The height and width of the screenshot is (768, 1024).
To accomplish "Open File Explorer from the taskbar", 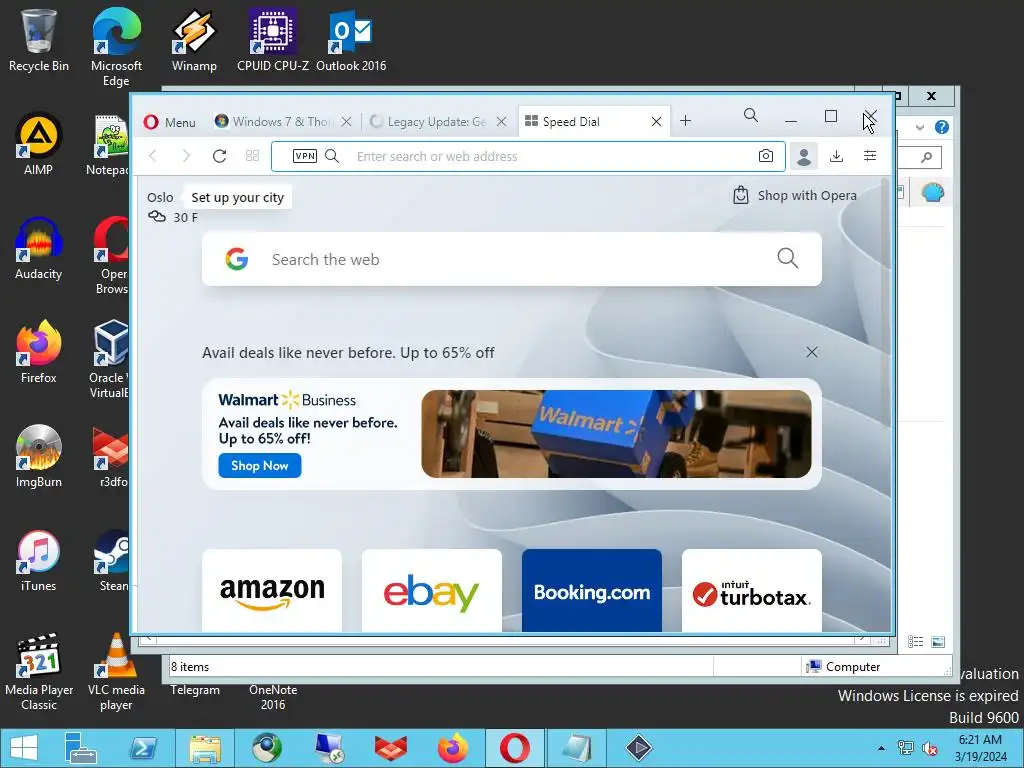I will pyautogui.click(x=205, y=748).
